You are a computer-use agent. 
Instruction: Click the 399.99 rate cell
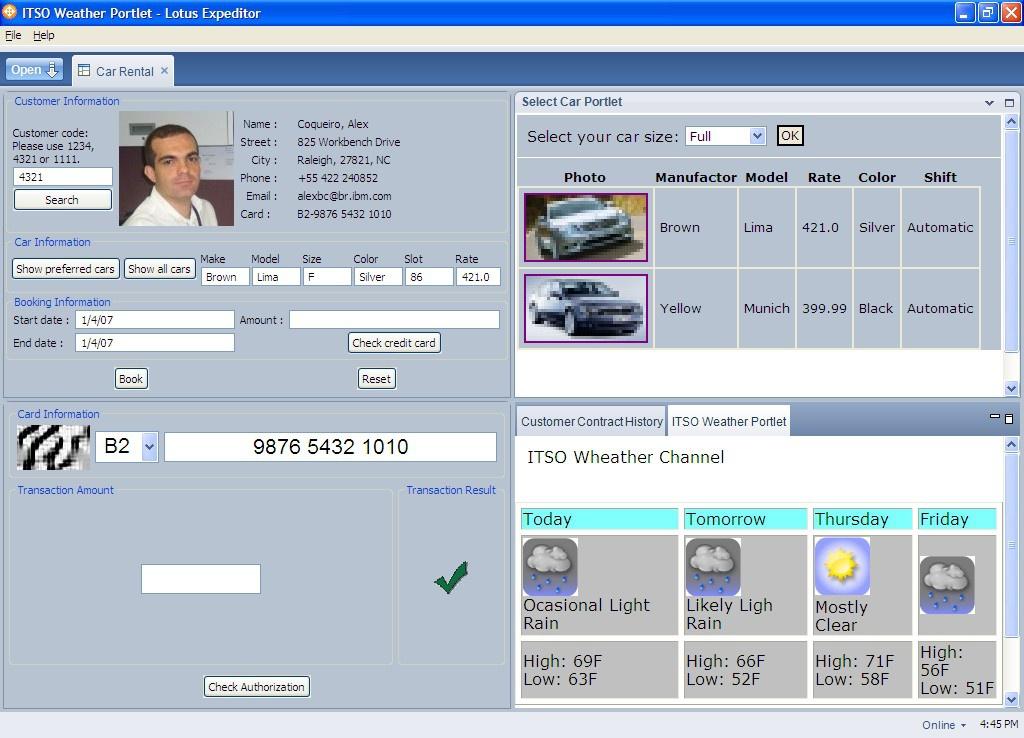pyautogui.click(x=824, y=308)
